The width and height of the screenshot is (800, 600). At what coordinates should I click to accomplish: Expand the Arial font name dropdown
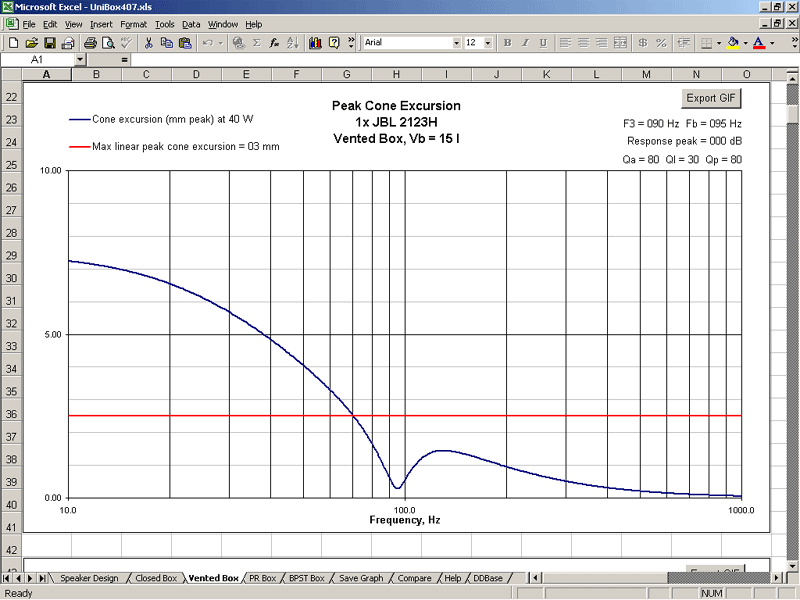(x=457, y=43)
